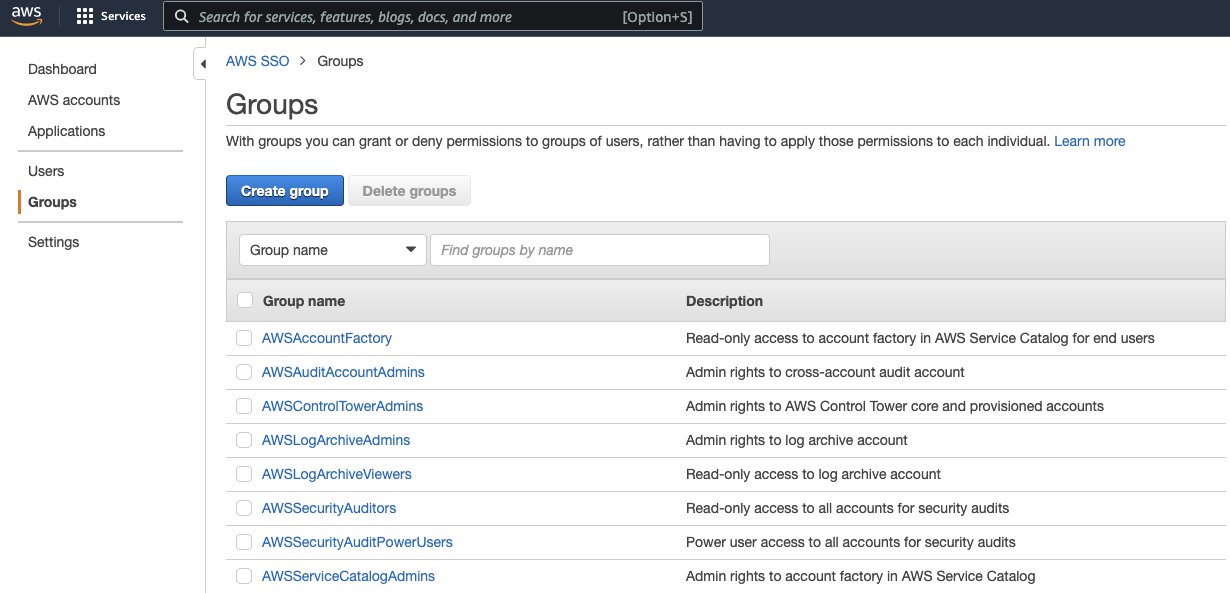Open AWS accounts in the sidebar
This screenshot has height=593, width=1230.
74,100
